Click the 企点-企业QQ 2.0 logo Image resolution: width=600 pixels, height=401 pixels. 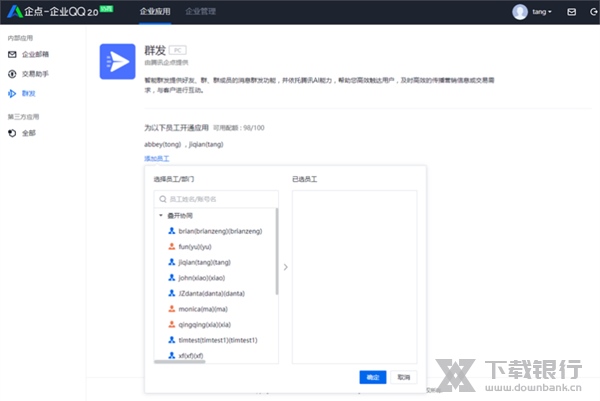coord(60,11)
